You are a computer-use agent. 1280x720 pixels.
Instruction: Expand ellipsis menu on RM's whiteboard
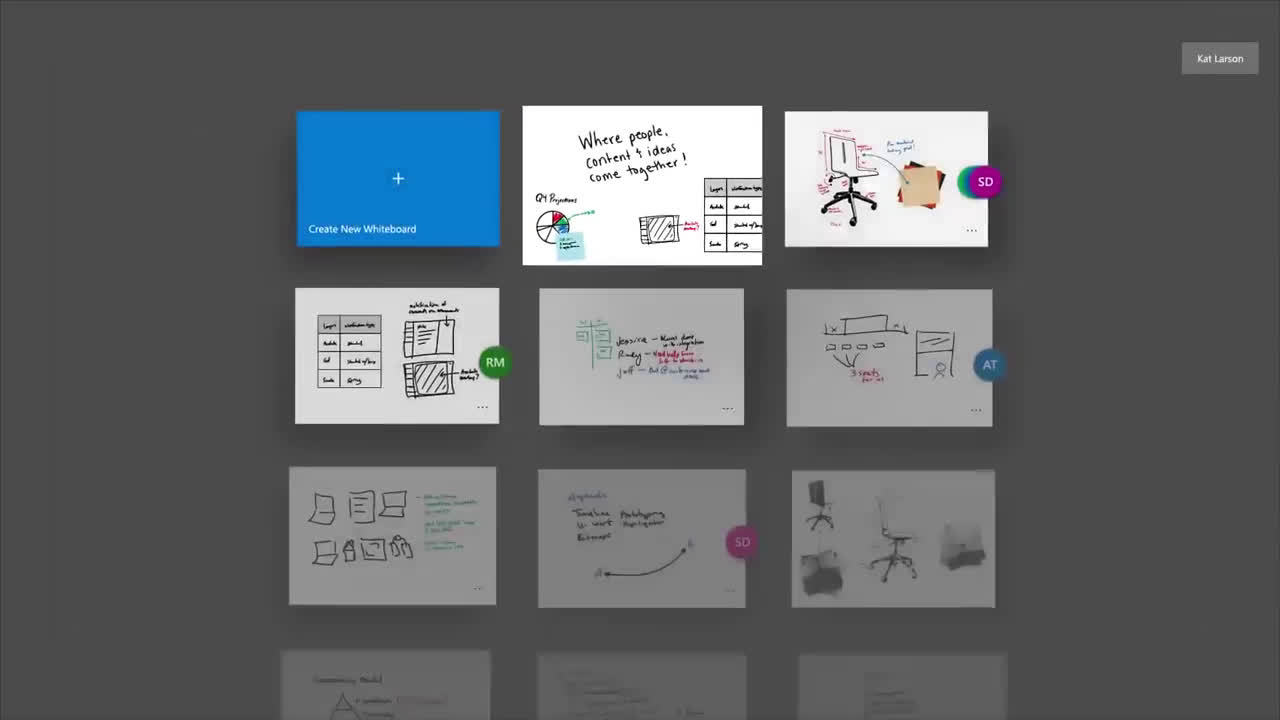tap(482, 407)
